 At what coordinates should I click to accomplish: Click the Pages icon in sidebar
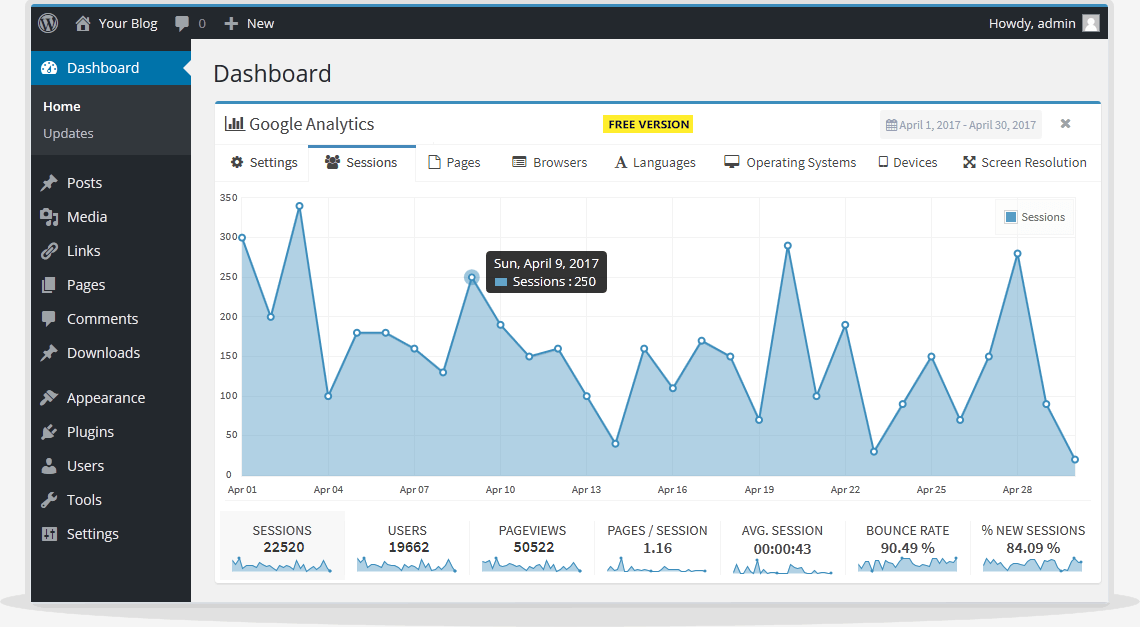pyautogui.click(x=49, y=285)
